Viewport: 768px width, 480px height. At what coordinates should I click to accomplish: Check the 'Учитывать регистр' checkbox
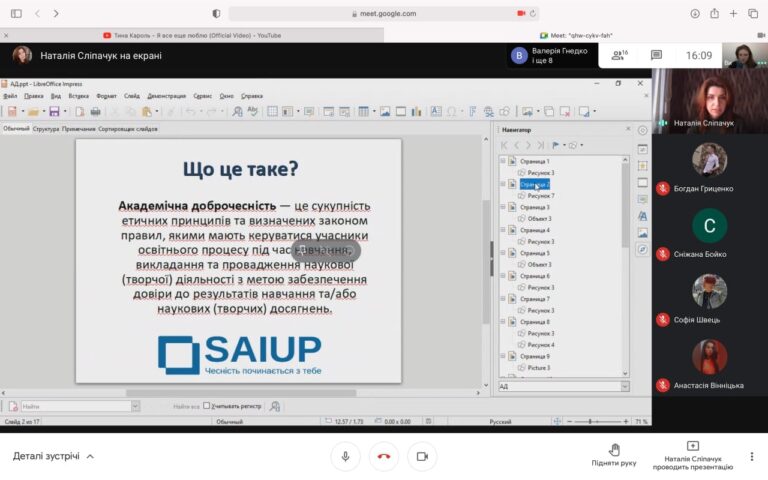(x=207, y=406)
